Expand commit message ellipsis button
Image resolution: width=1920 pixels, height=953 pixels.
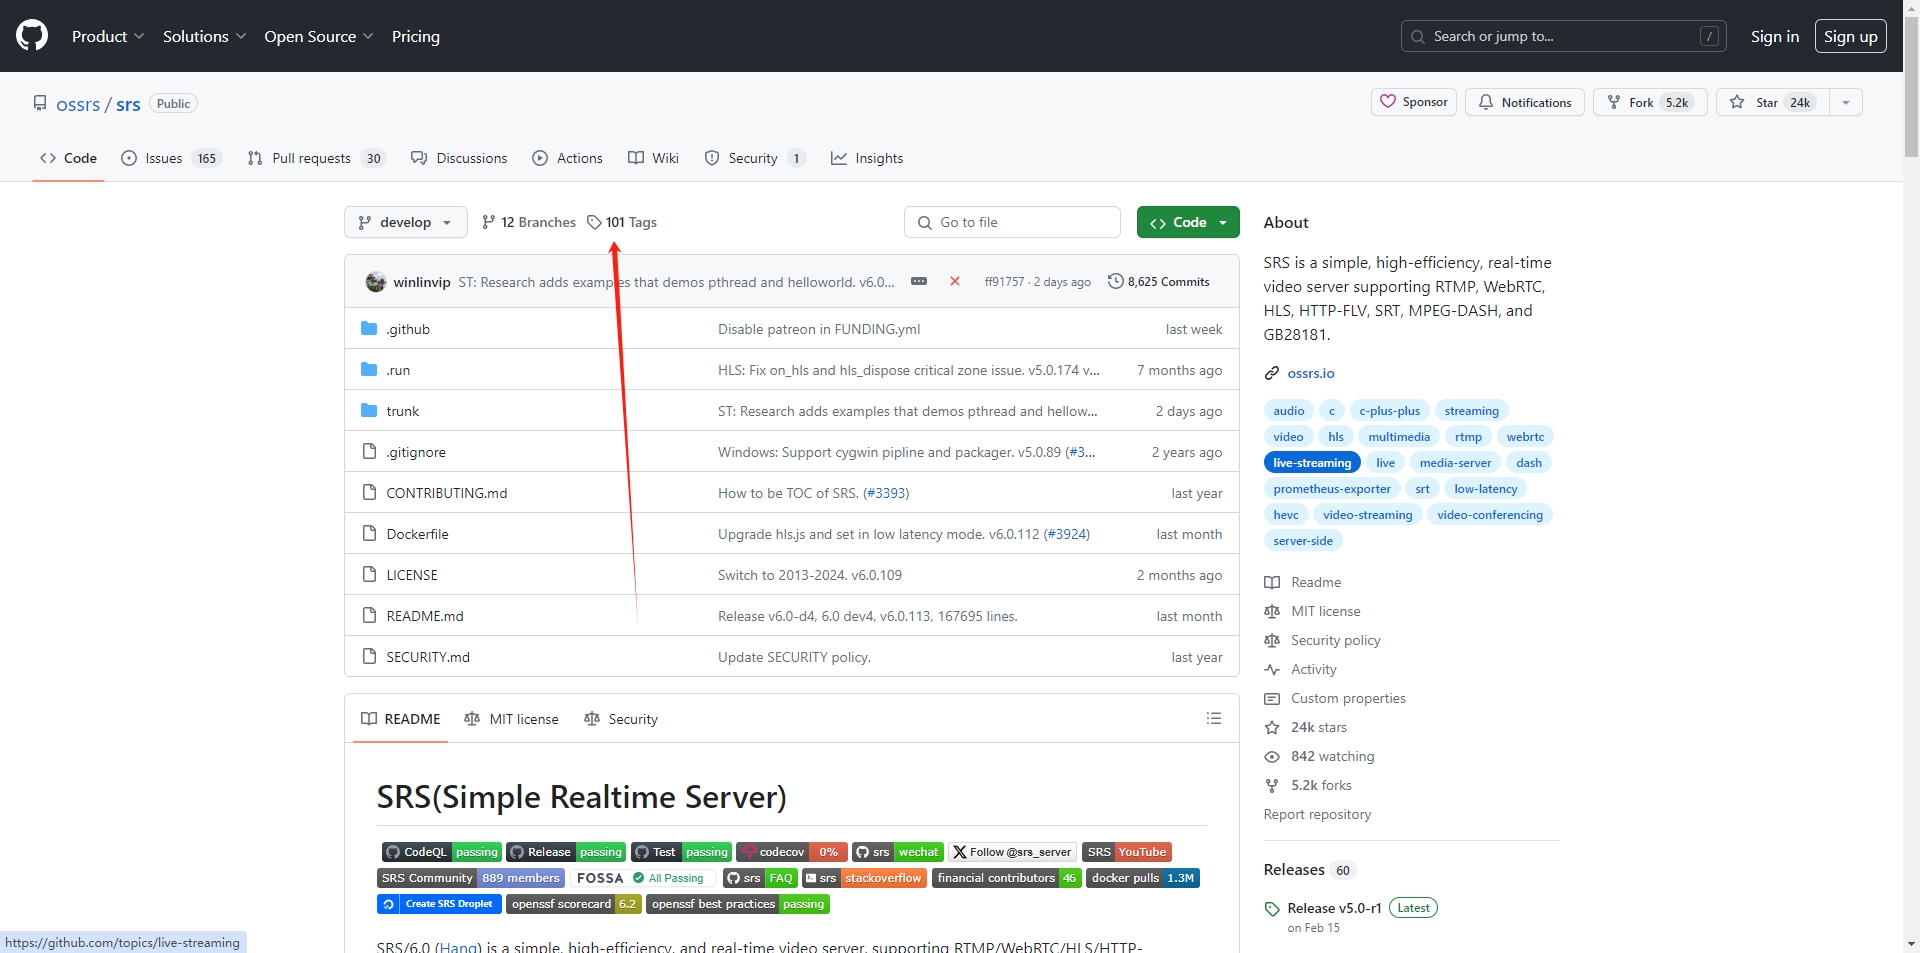coord(919,282)
